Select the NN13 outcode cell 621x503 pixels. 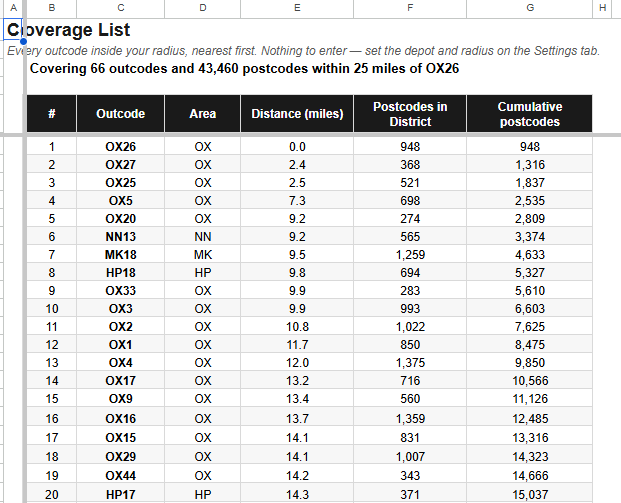[x=120, y=236]
